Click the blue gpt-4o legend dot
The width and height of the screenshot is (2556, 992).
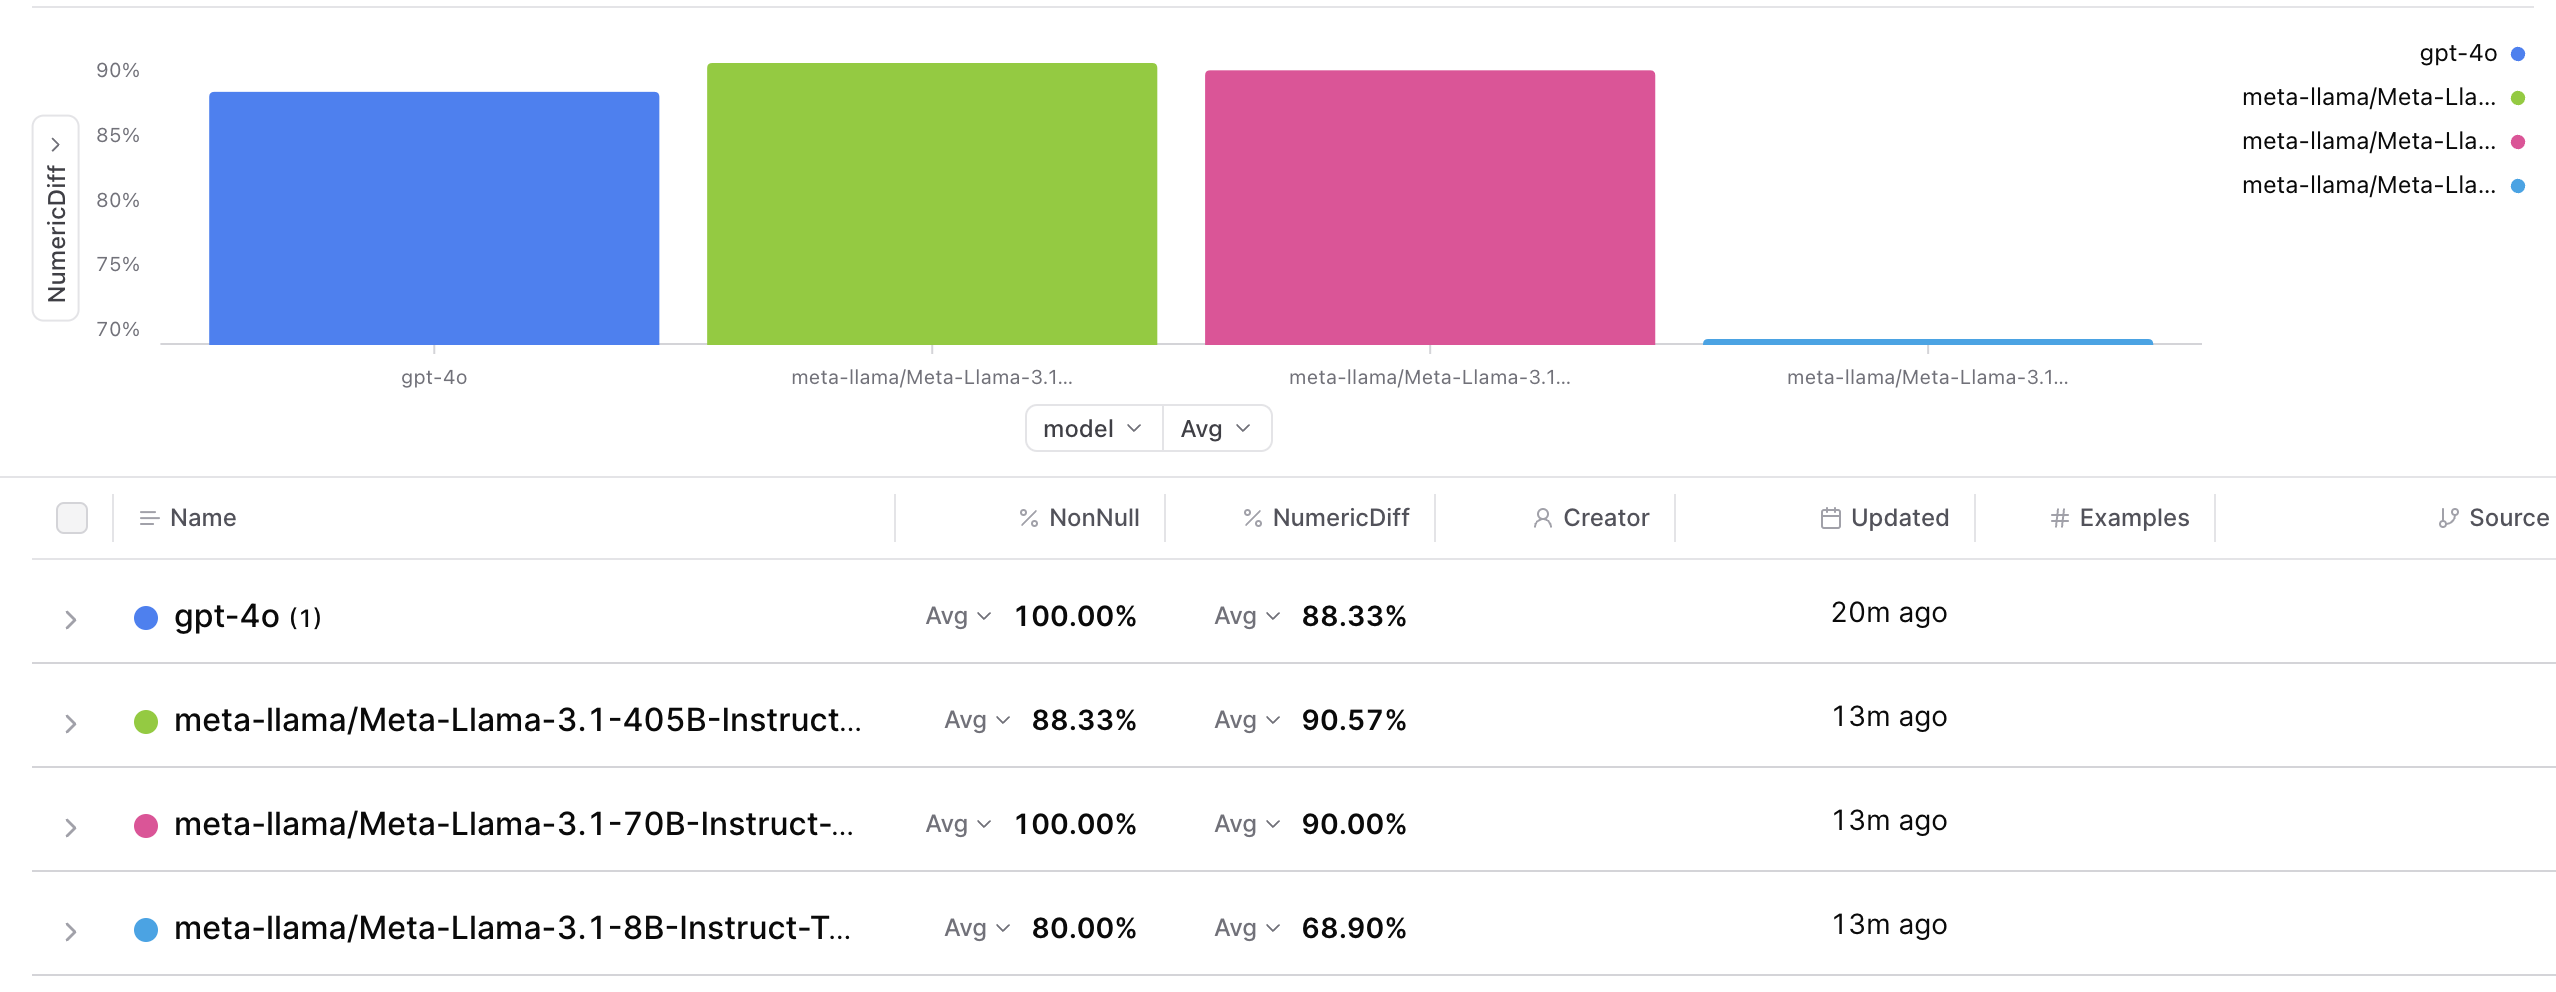[2518, 54]
